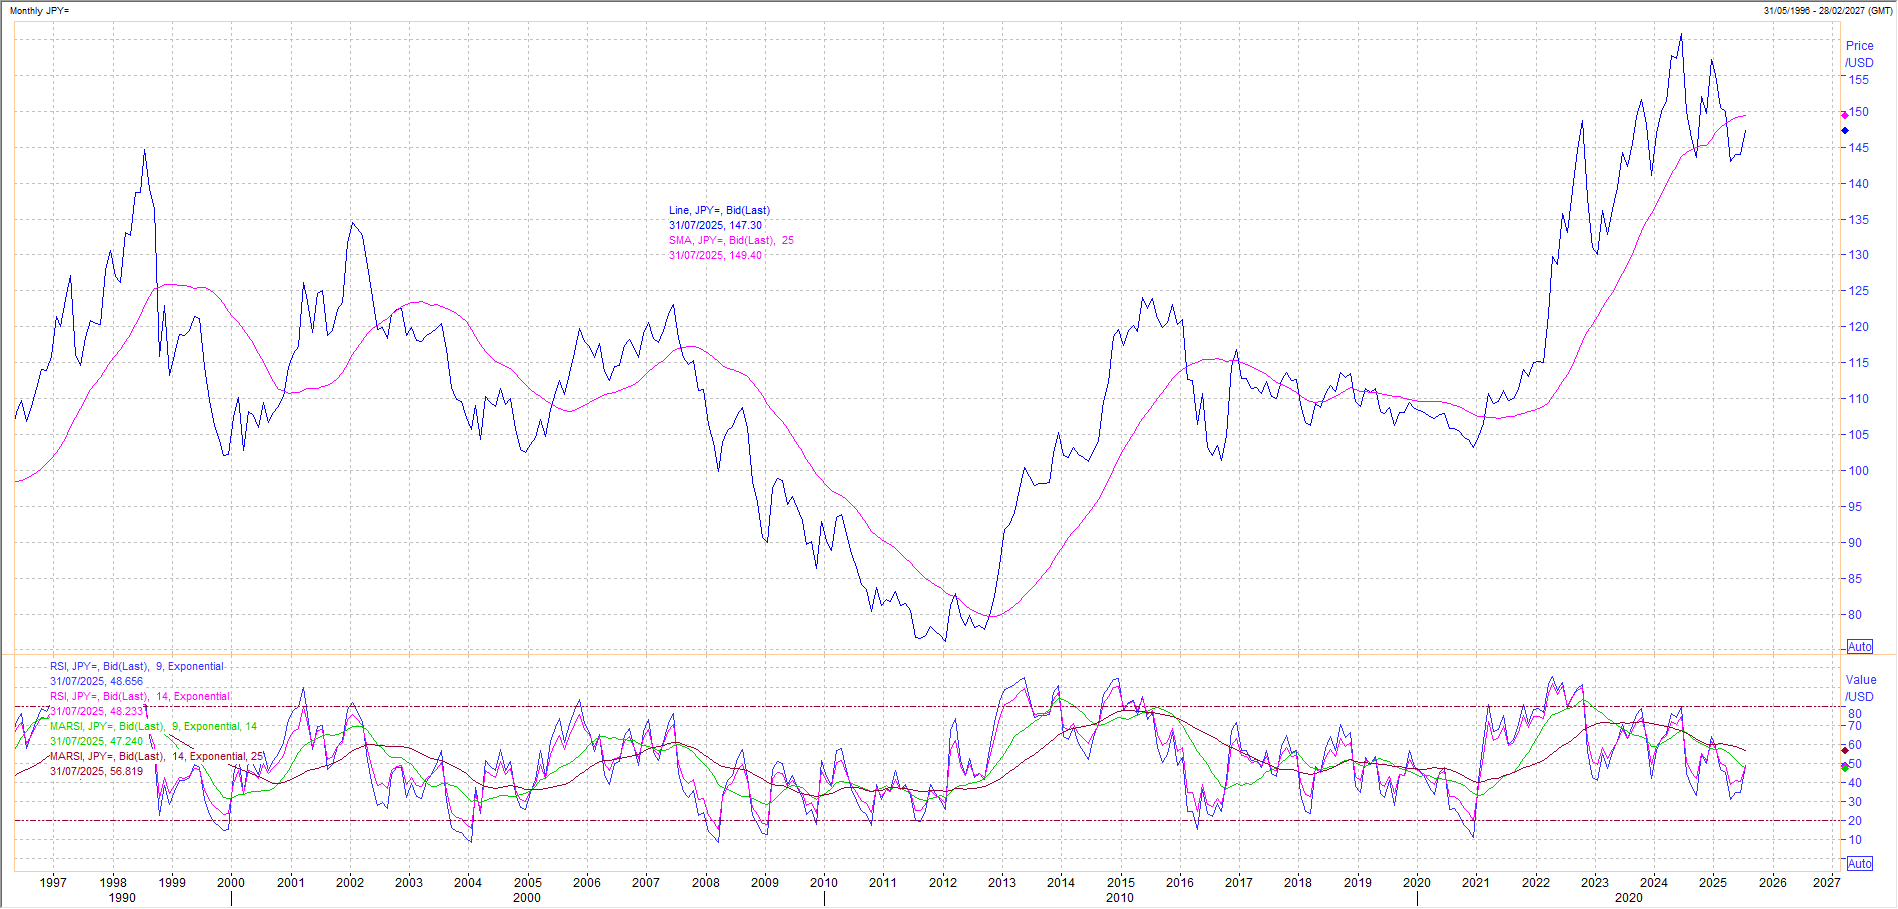
Task: Click the Auto scale button in the RSI pane
Action: [1859, 864]
